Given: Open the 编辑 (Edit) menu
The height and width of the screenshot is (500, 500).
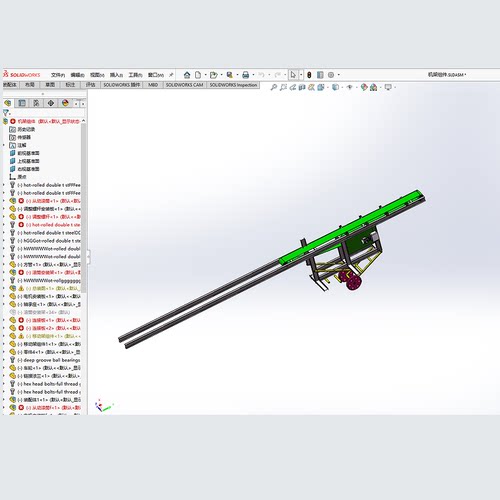Looking at the screenshot, I should [x=77, y=75].
